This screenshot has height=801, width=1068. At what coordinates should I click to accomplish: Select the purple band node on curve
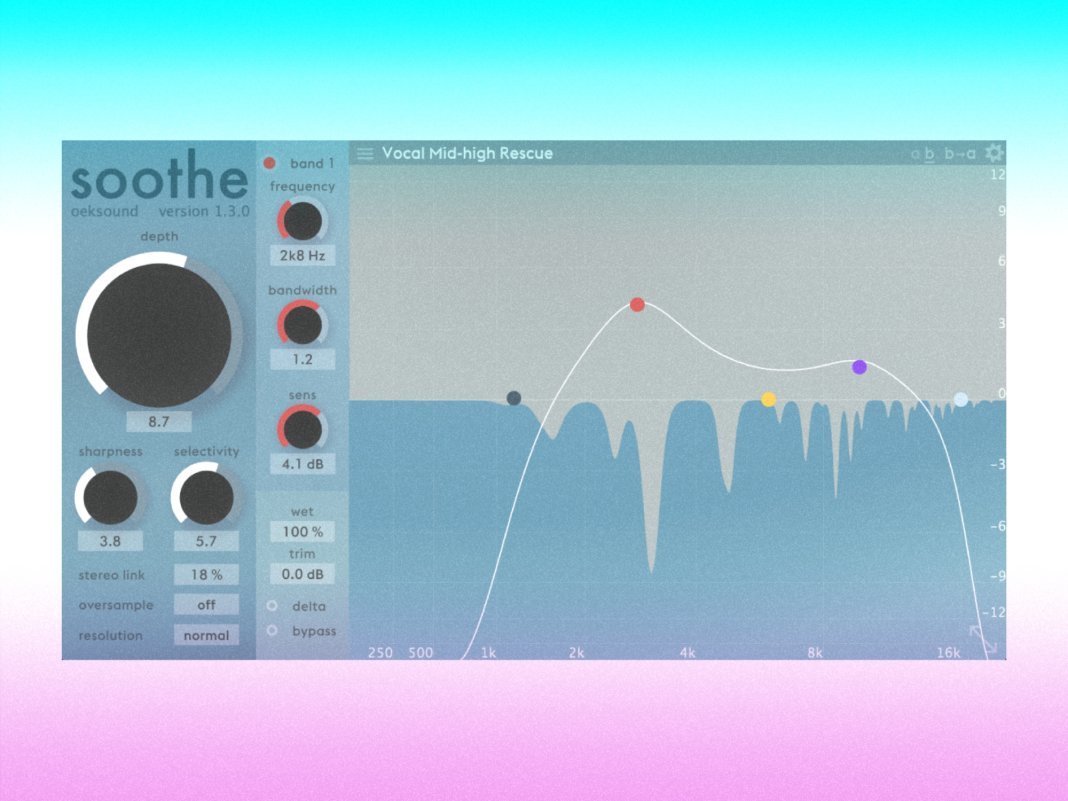pos(859,367)
